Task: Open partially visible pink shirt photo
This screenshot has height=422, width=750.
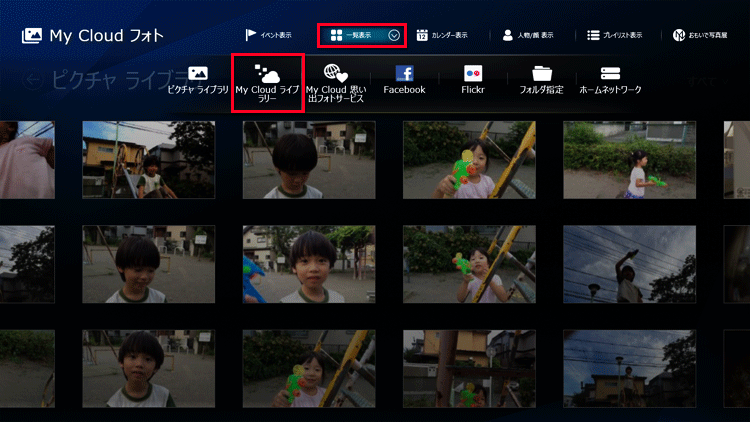Action: point(27,160)
